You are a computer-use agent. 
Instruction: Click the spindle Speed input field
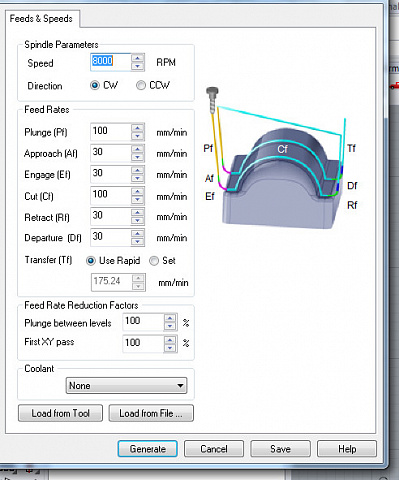click(111, 62)
